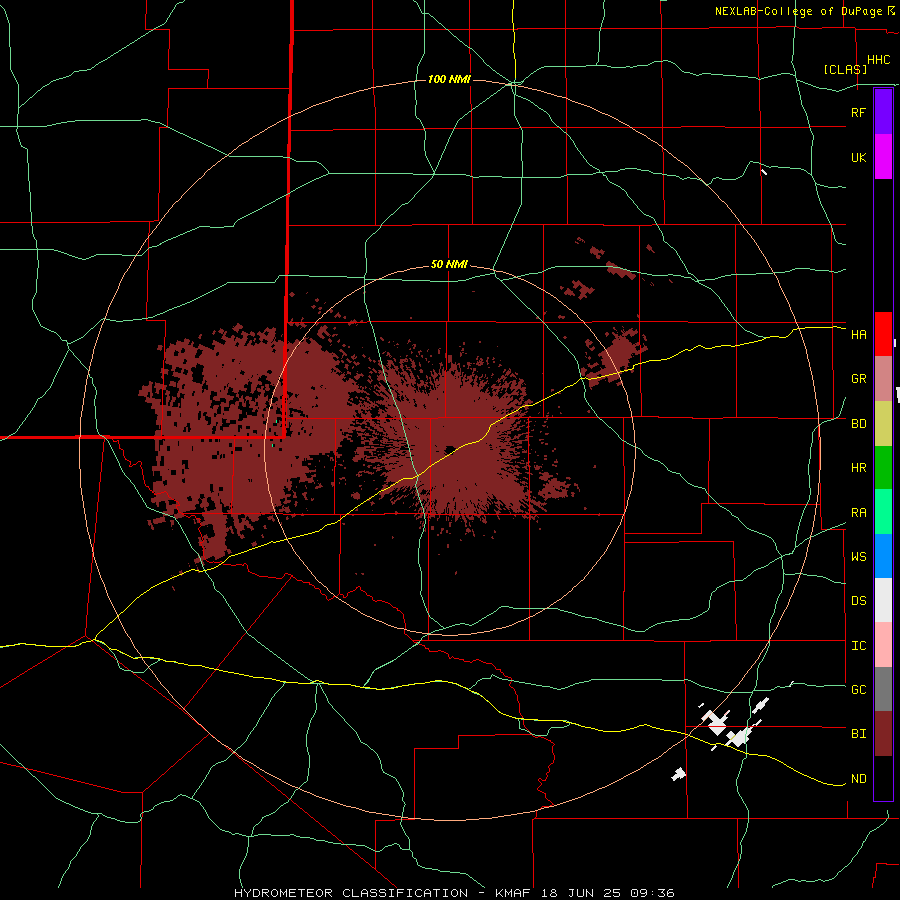The height and width of the screenshot is (900, 900).
Task: Click the 'RF' legend label text
Action: (x=859, y=112)
